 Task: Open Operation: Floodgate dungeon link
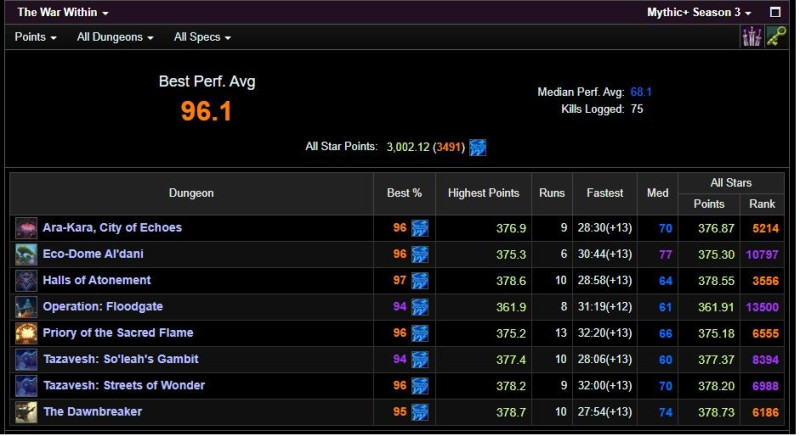point(103,306)
